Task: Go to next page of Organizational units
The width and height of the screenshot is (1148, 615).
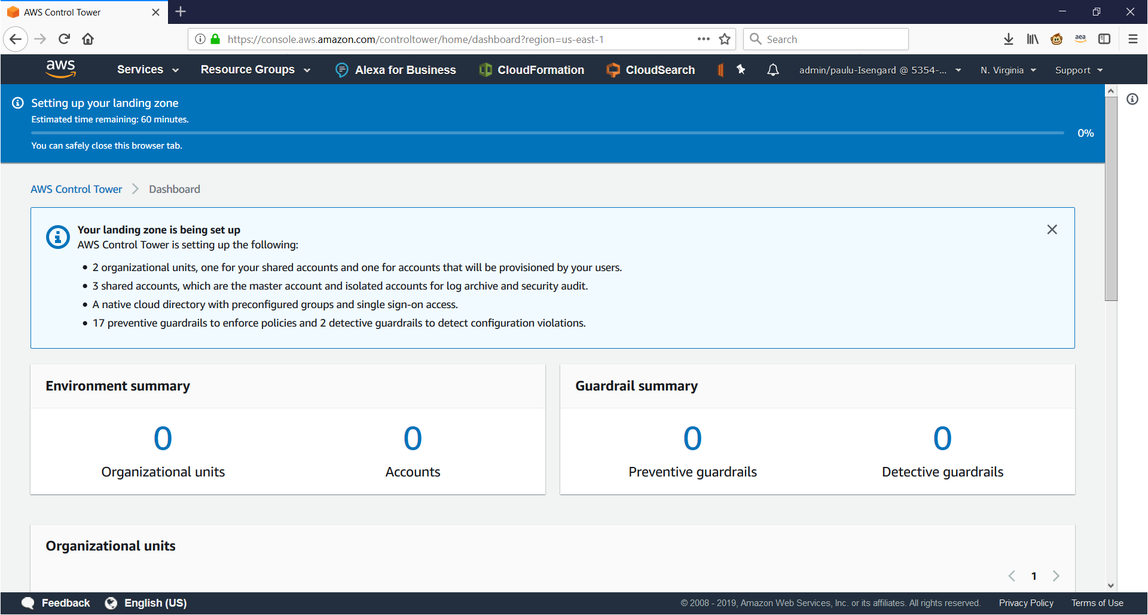Action: tap(1056, 576)
